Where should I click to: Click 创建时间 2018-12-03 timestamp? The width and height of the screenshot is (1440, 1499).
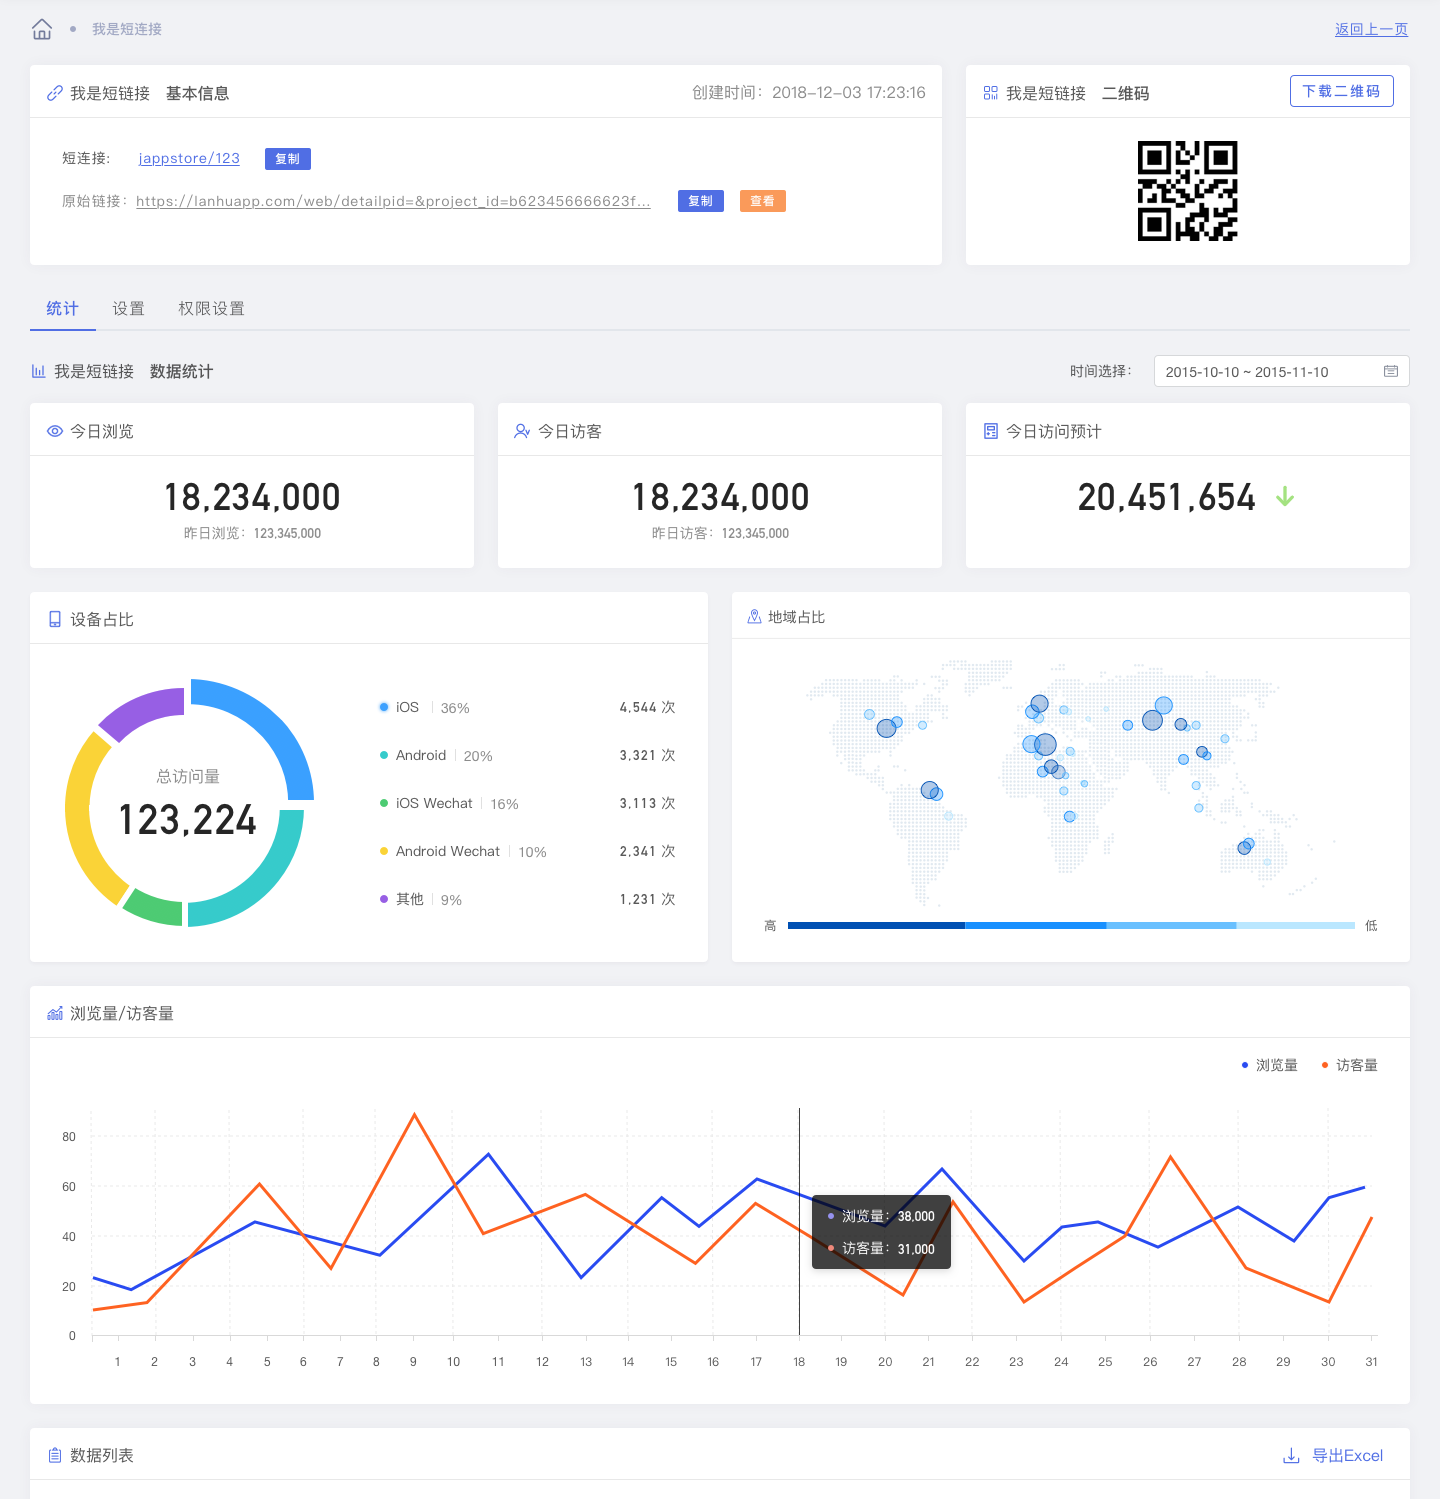pyautogui.click(x=809, y=93)
